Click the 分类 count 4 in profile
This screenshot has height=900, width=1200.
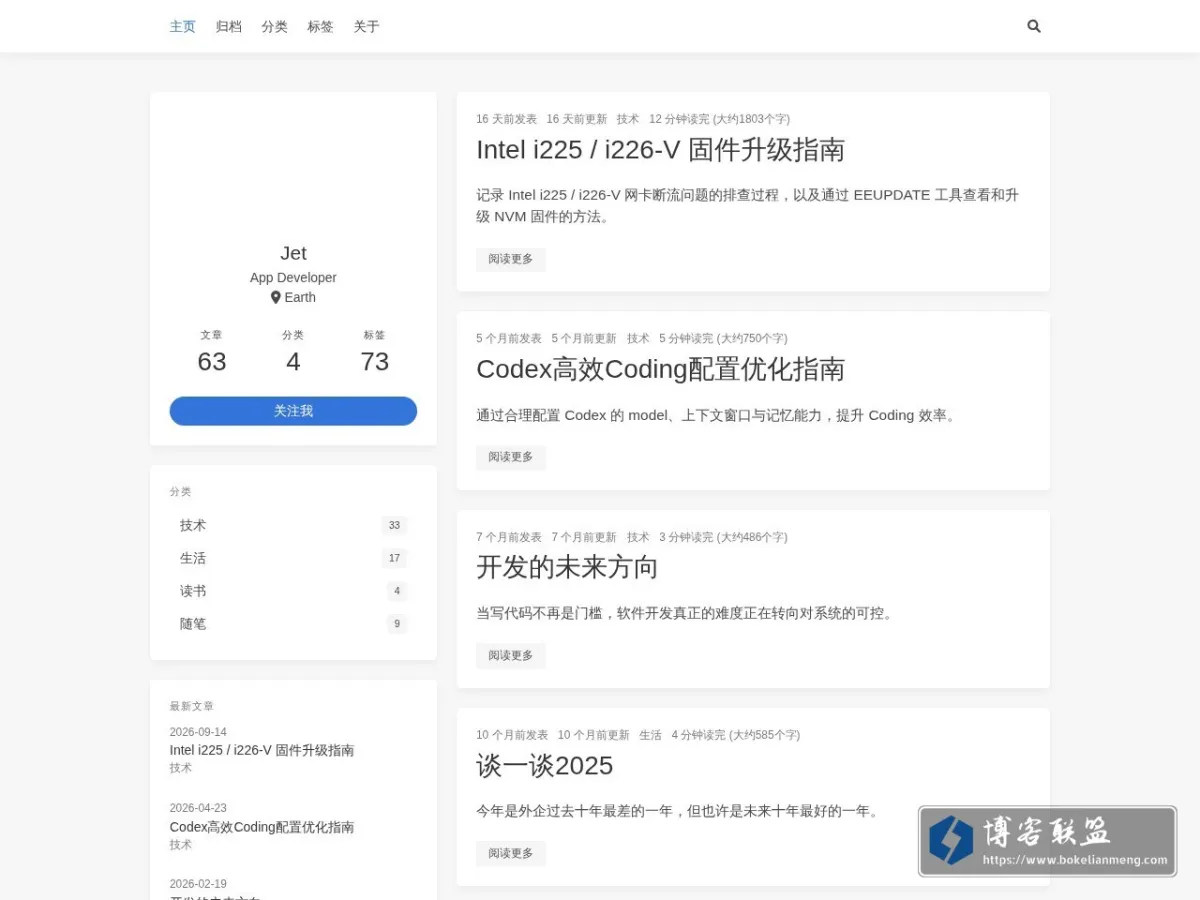tap(293, 361)
